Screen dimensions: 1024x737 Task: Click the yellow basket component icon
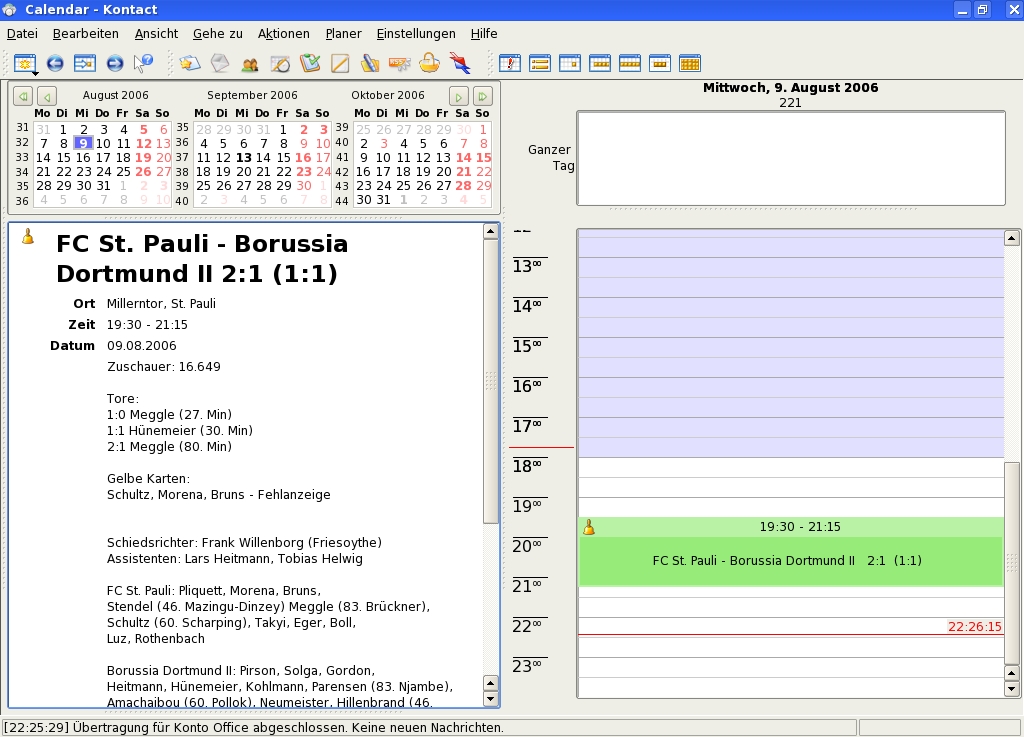pos(430,63)
